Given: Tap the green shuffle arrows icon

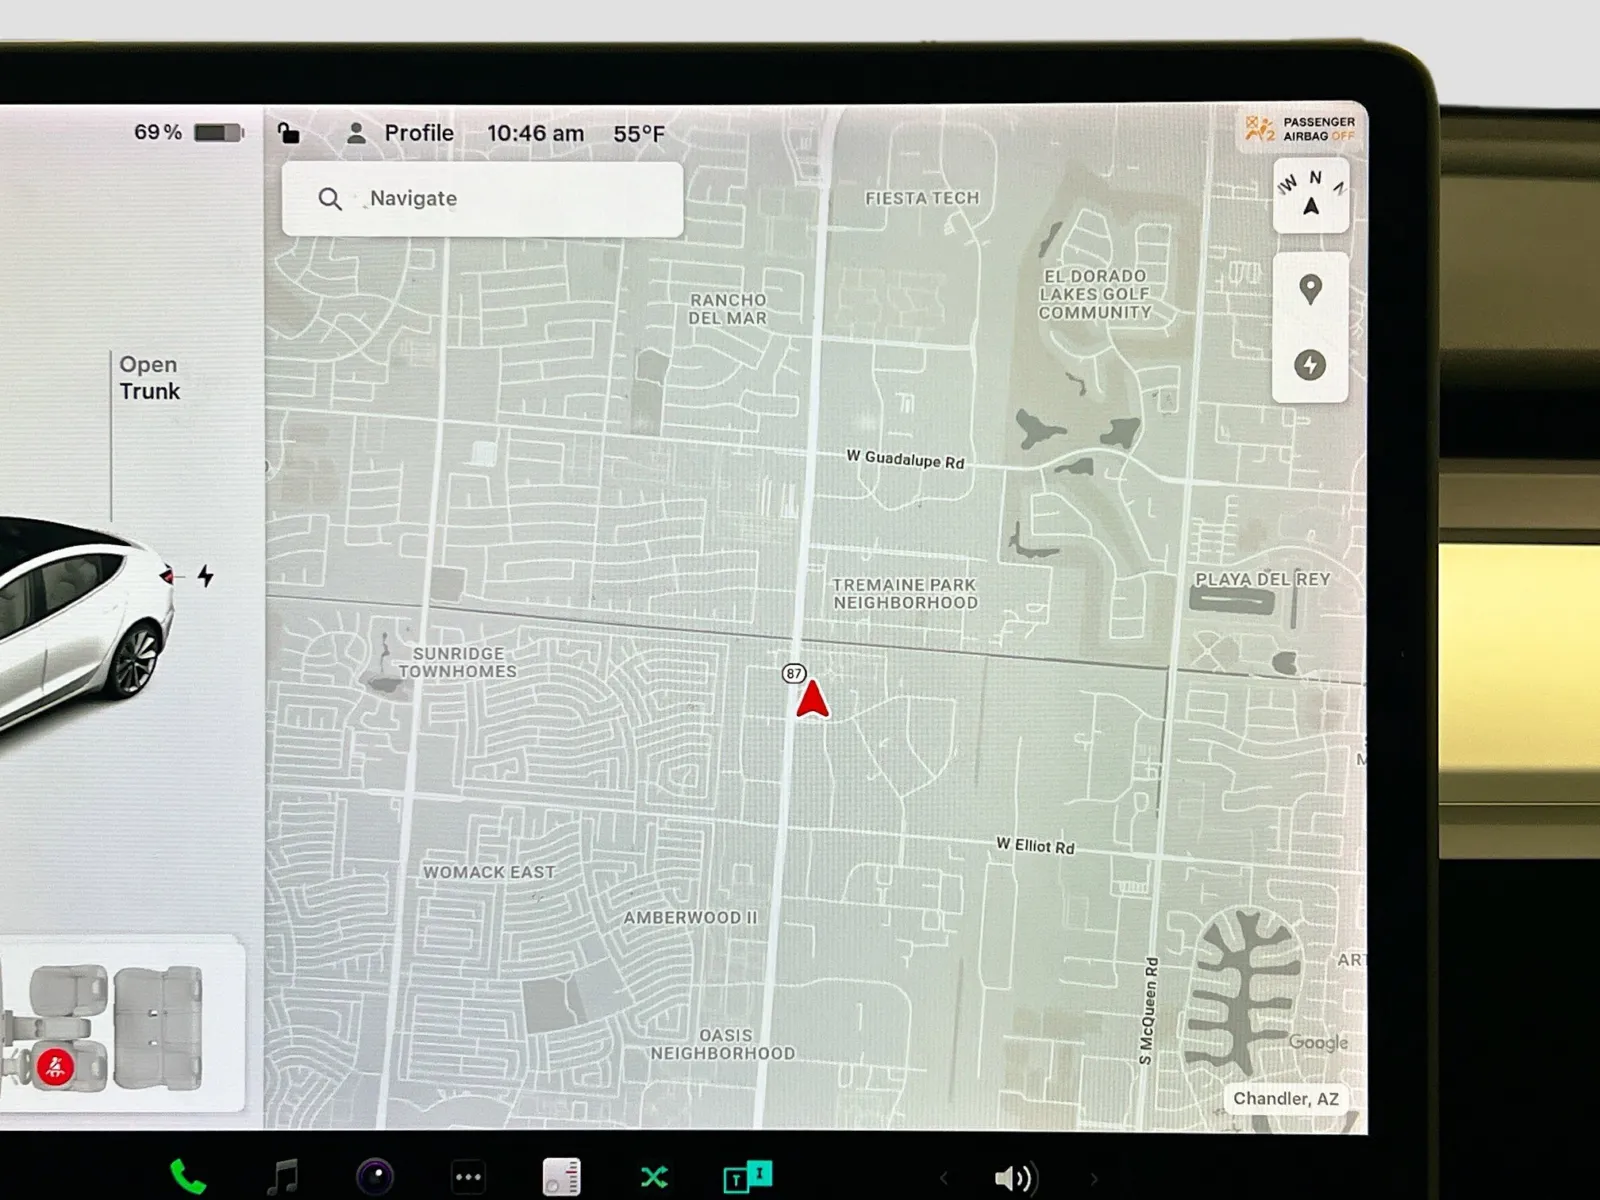Looking at the screenshot, I should [654, 1177].
